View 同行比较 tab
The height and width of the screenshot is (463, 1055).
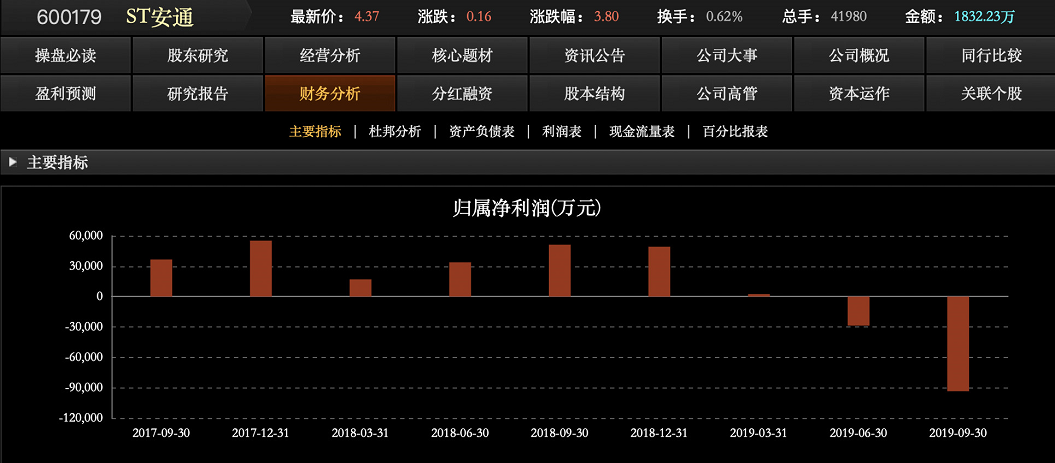pyautogui.click(x=991, y=56)
